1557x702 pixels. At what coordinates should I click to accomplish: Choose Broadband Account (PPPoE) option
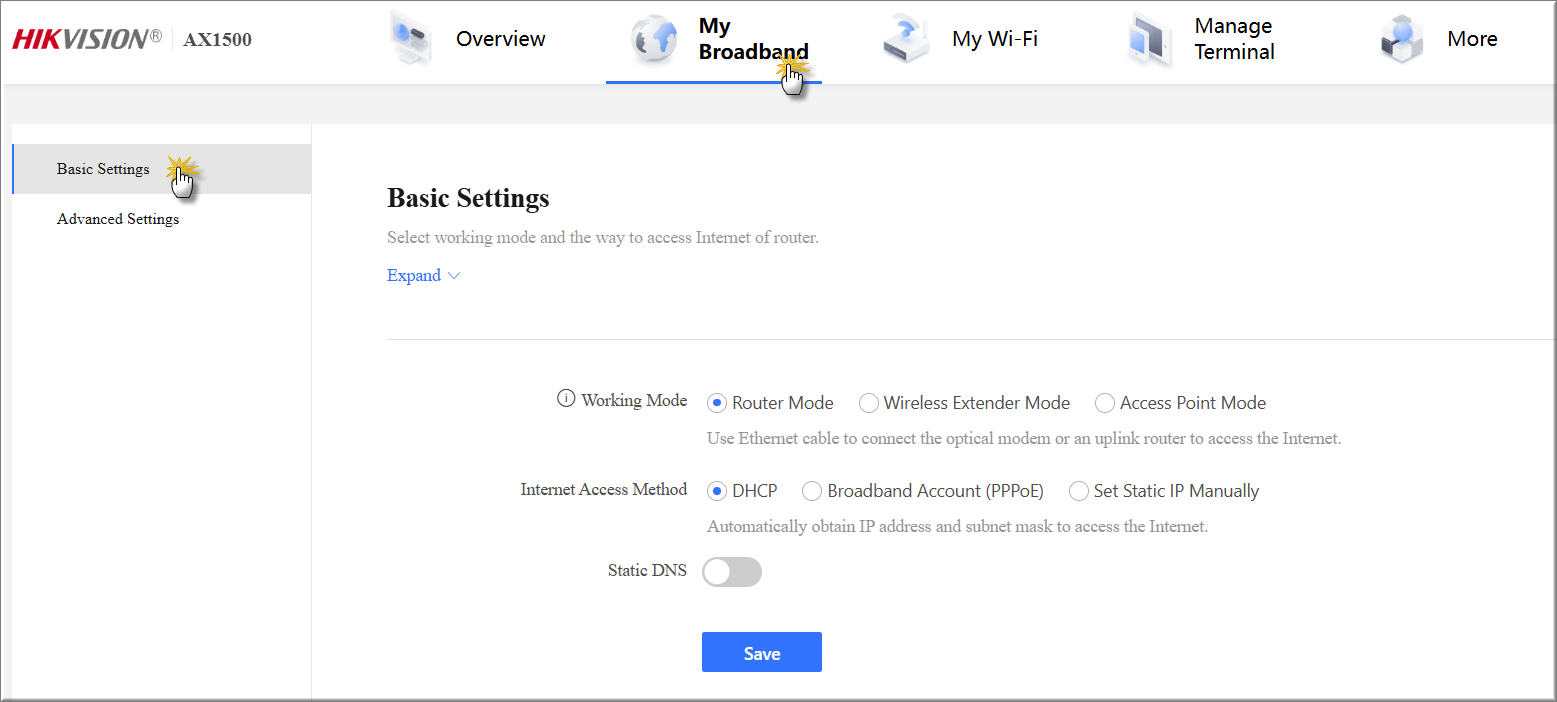812,491
